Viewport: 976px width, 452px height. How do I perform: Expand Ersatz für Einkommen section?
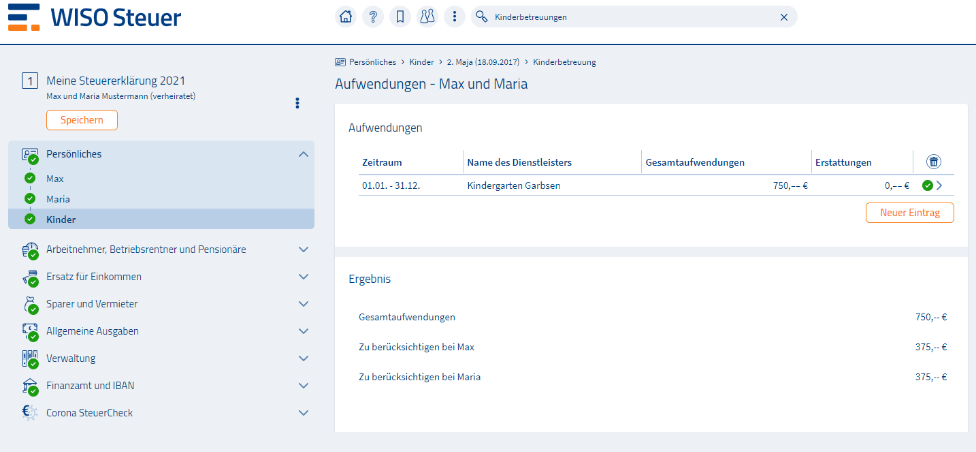pos(304,276)
